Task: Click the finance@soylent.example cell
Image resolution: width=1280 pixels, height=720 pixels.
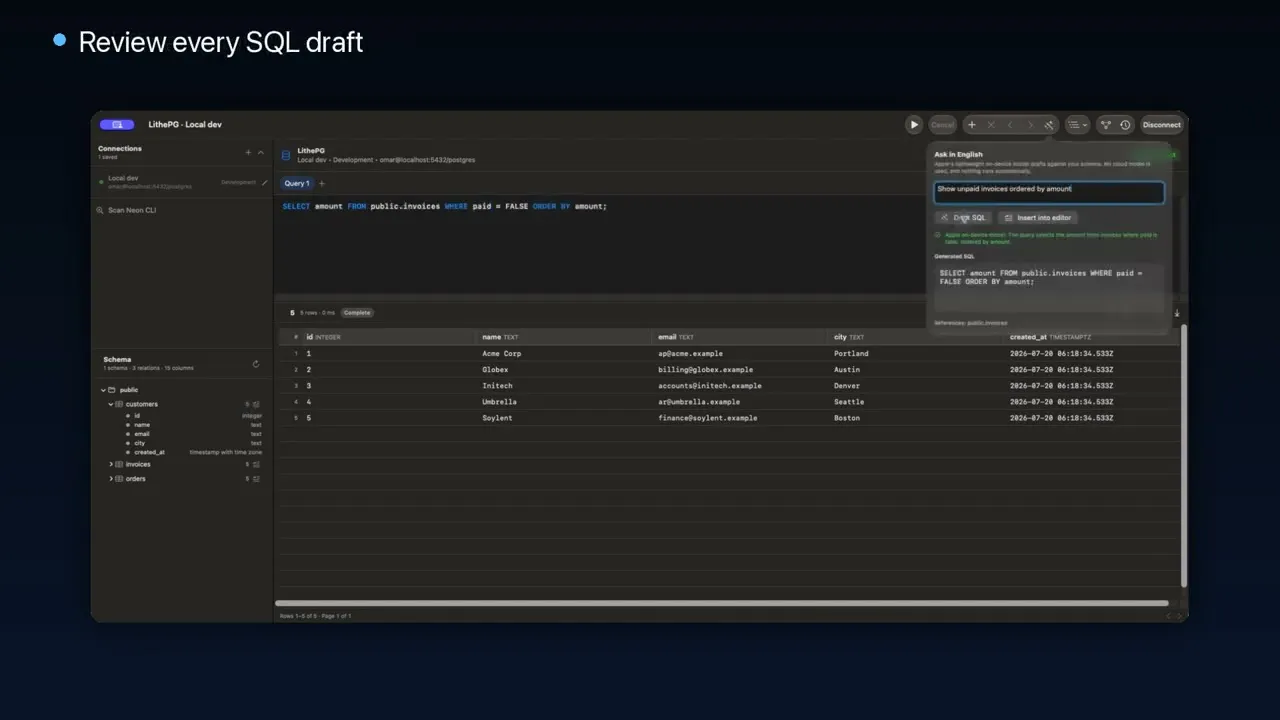Action: click(x=707, y=418)
